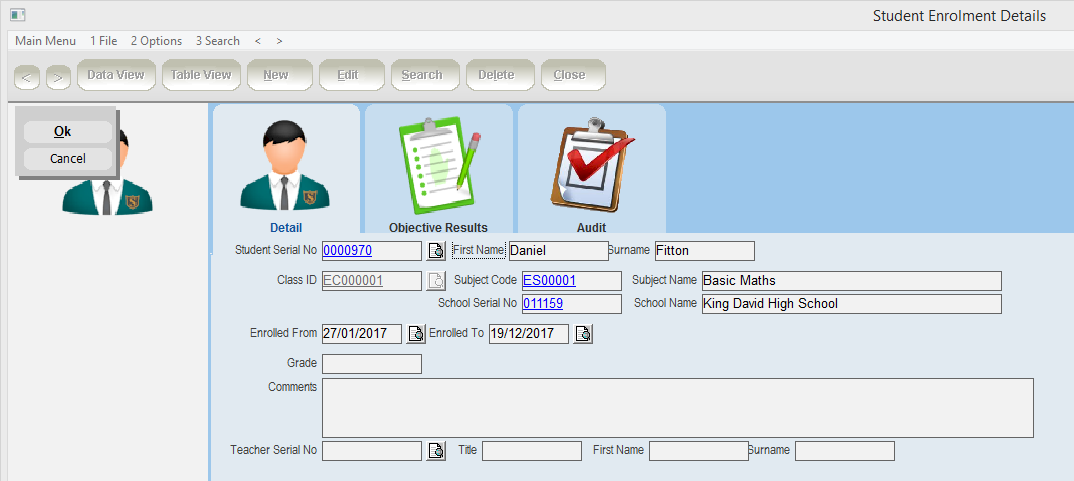Open the 3 Search menu

pyautogui.click(x=217, y=41)
